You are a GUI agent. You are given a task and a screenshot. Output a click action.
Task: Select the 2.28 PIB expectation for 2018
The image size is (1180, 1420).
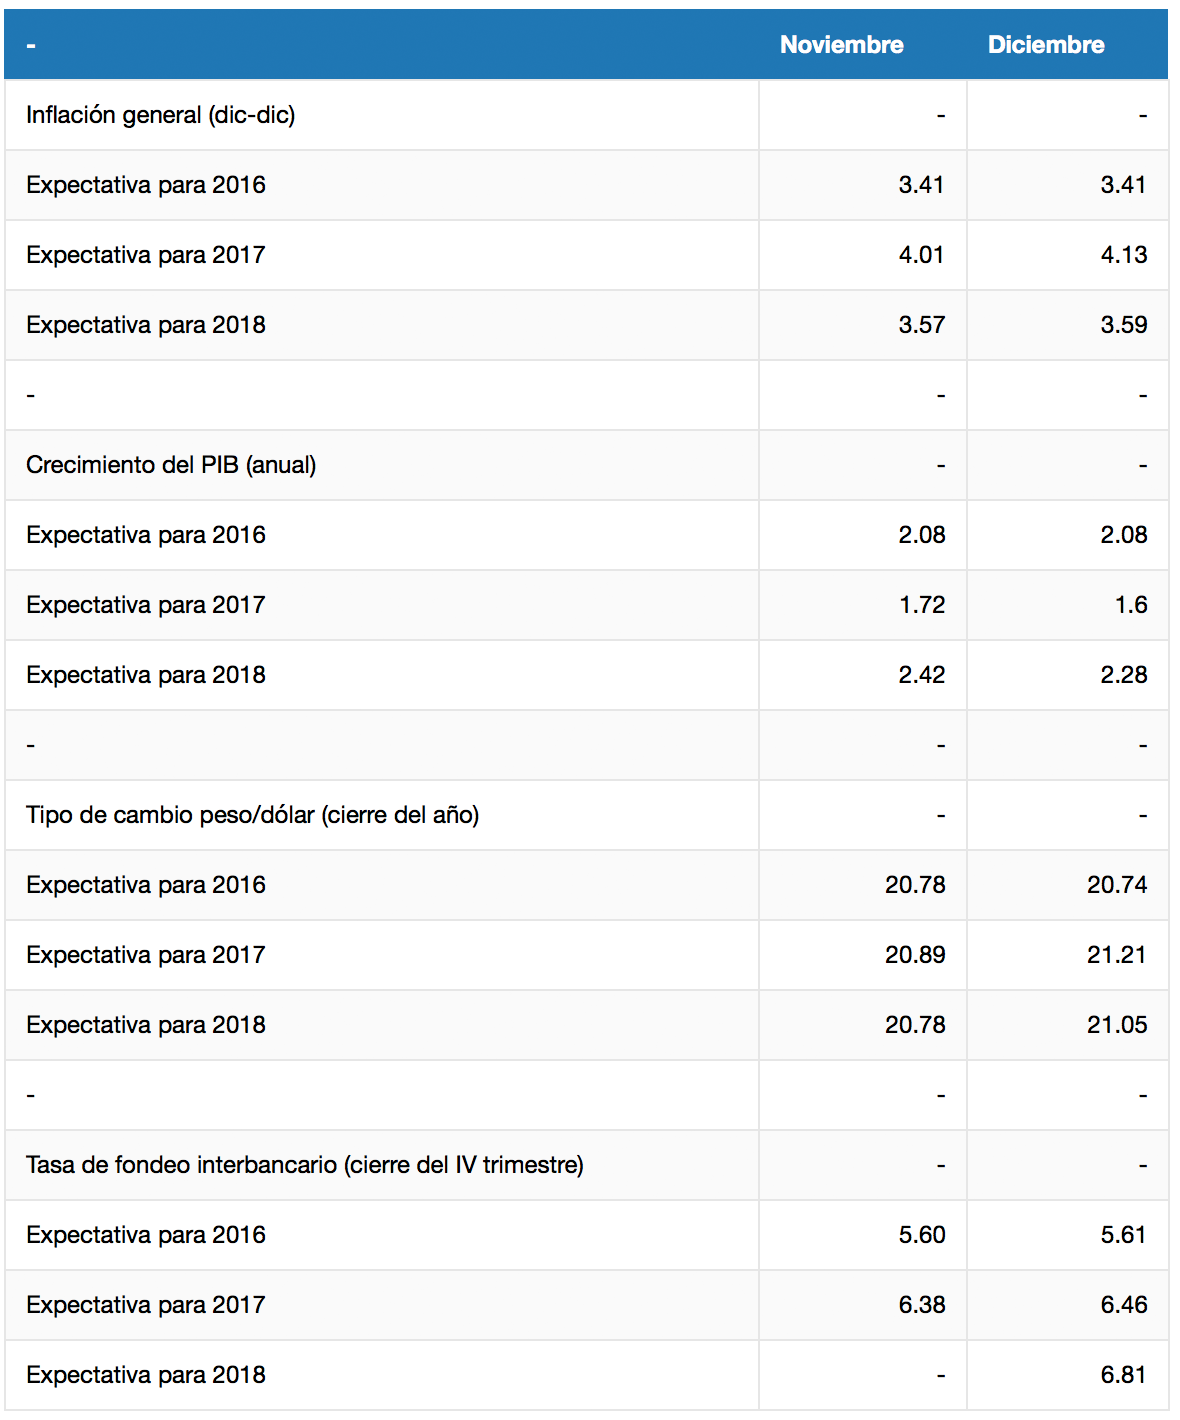1123,675
